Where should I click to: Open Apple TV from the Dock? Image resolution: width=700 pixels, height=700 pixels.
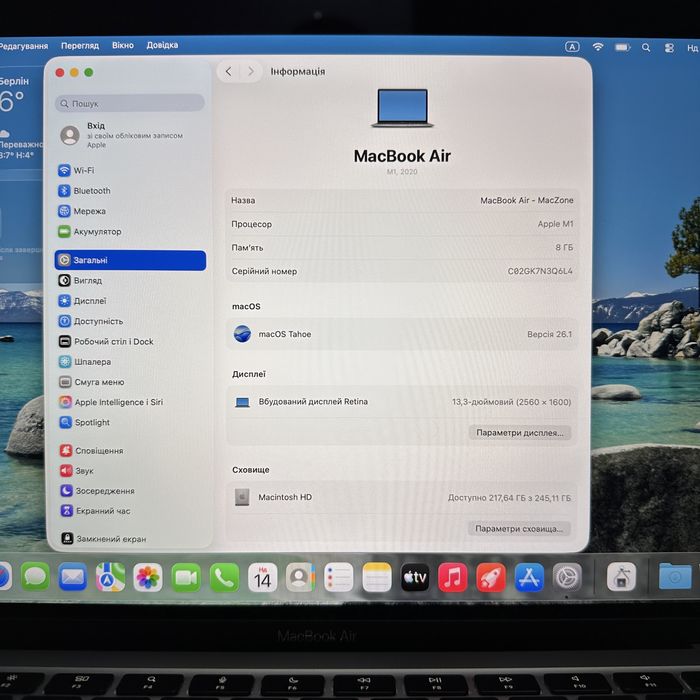coord(415,578)
